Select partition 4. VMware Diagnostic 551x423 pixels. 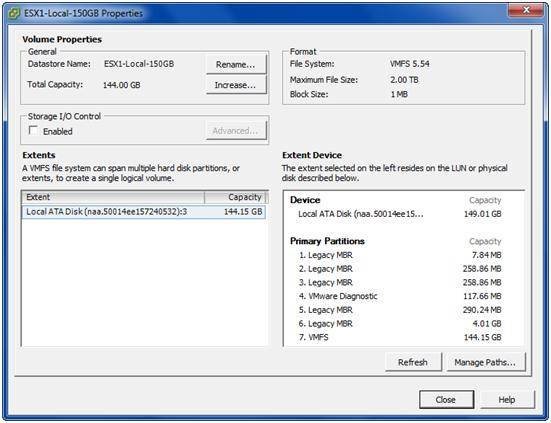tap(338, 296)
